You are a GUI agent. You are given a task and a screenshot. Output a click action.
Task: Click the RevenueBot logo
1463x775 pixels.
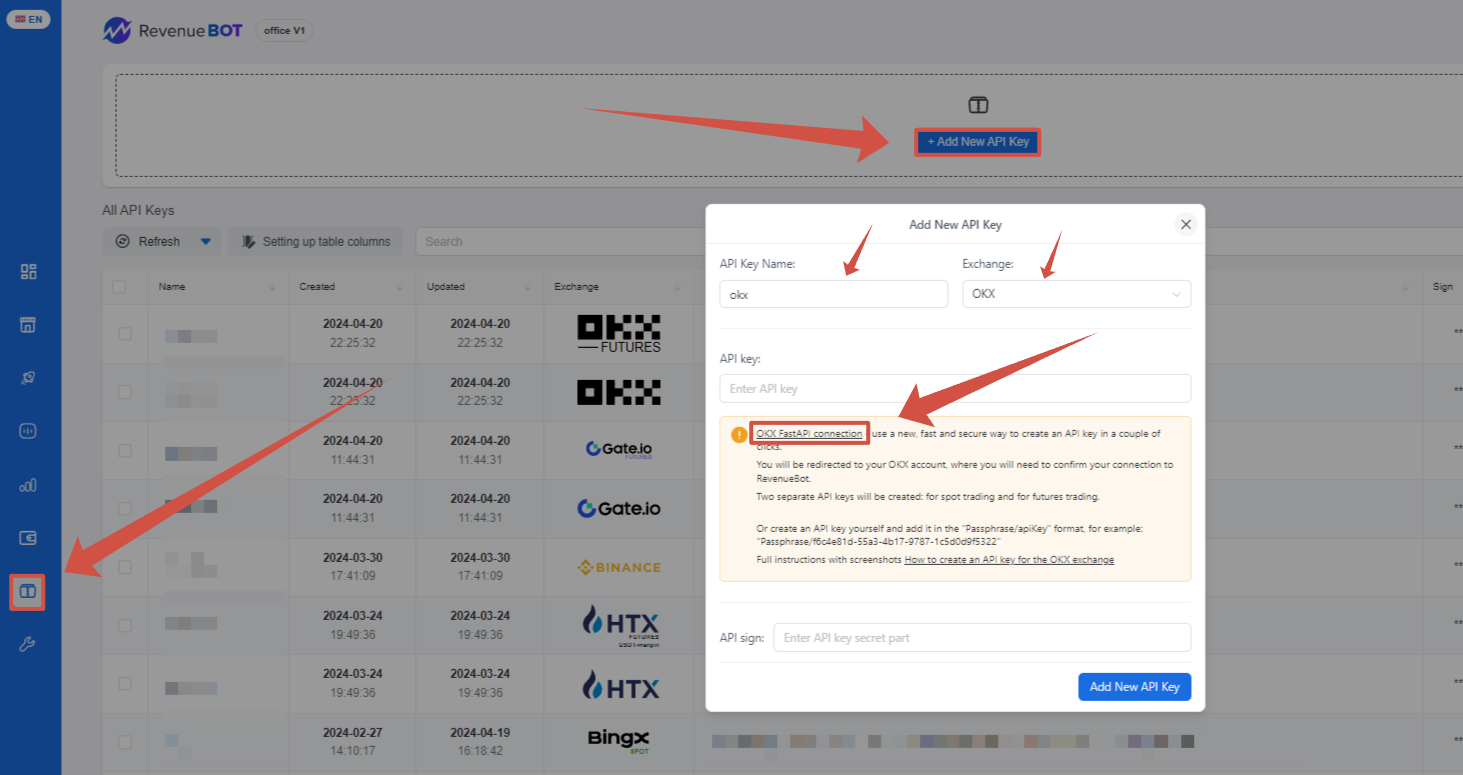click(x=173, y=30)
